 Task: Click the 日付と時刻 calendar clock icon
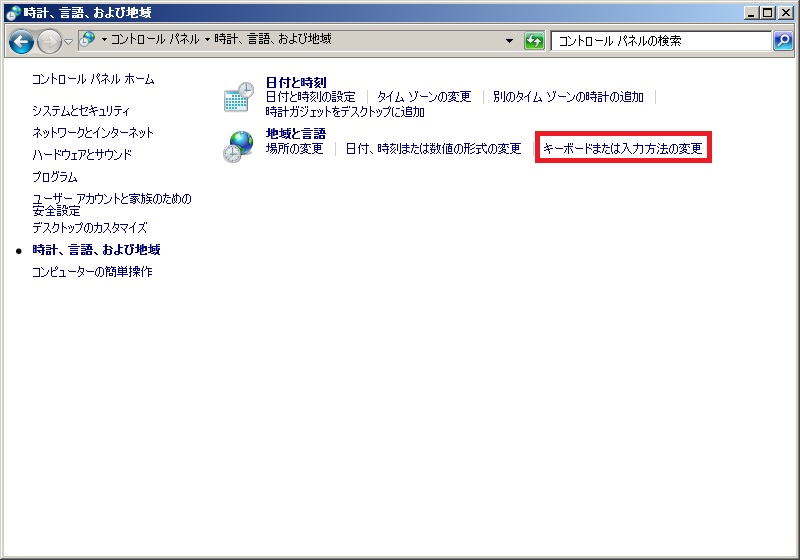click(x=238, y=96)
